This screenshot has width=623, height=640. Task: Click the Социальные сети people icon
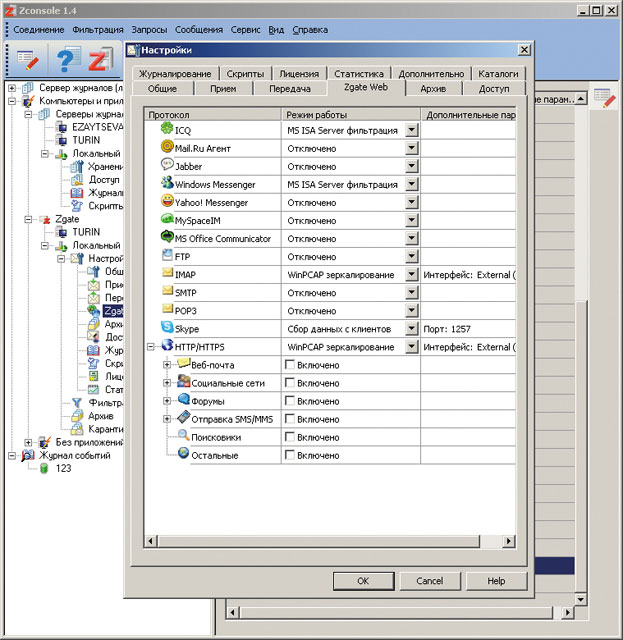tap(184, 381)
